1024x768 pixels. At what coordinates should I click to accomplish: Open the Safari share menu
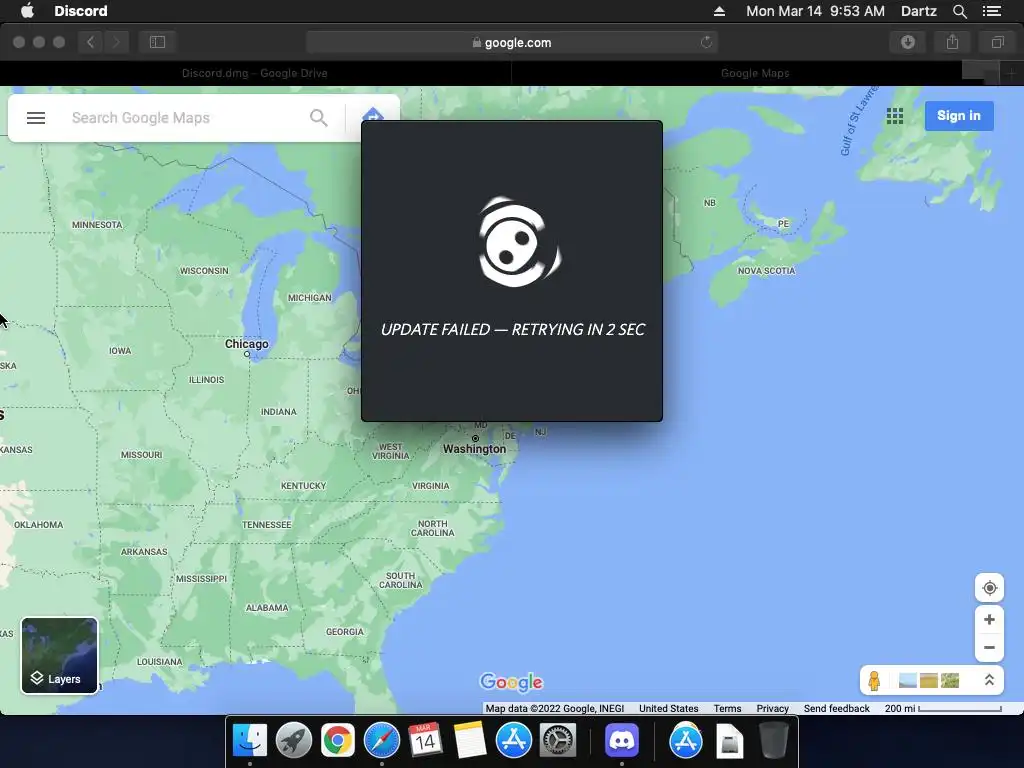coord(952,42)
